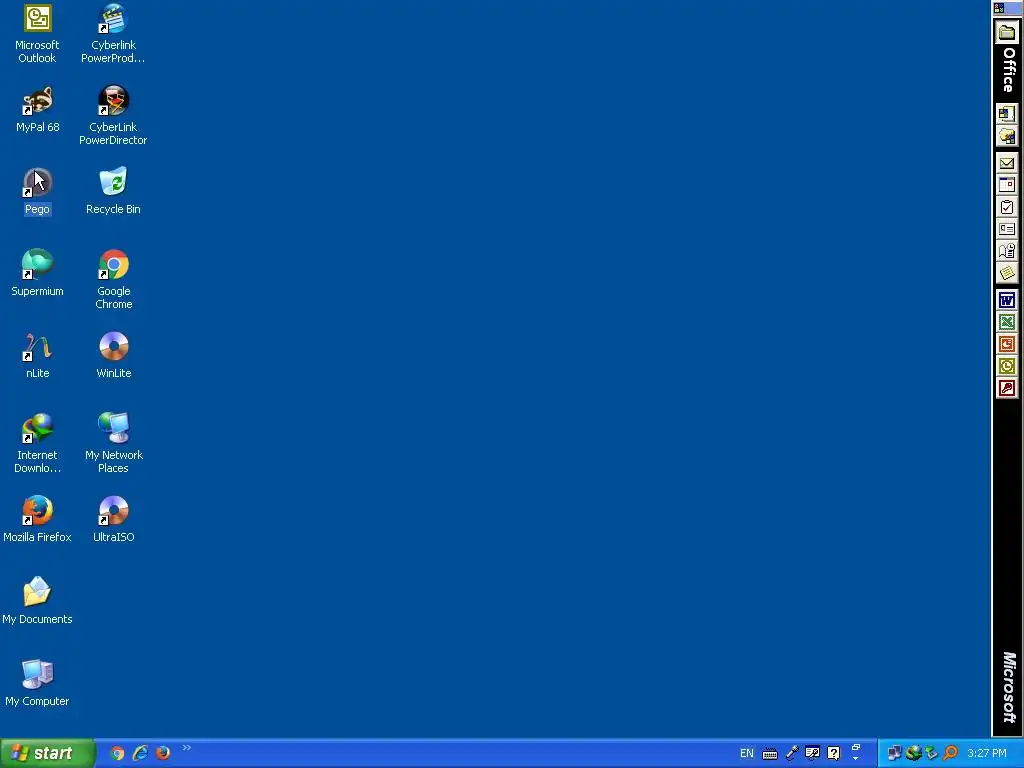Click Open Office Document in Shortcut Bar
1024x768 pixels.
click(1006, 136)
